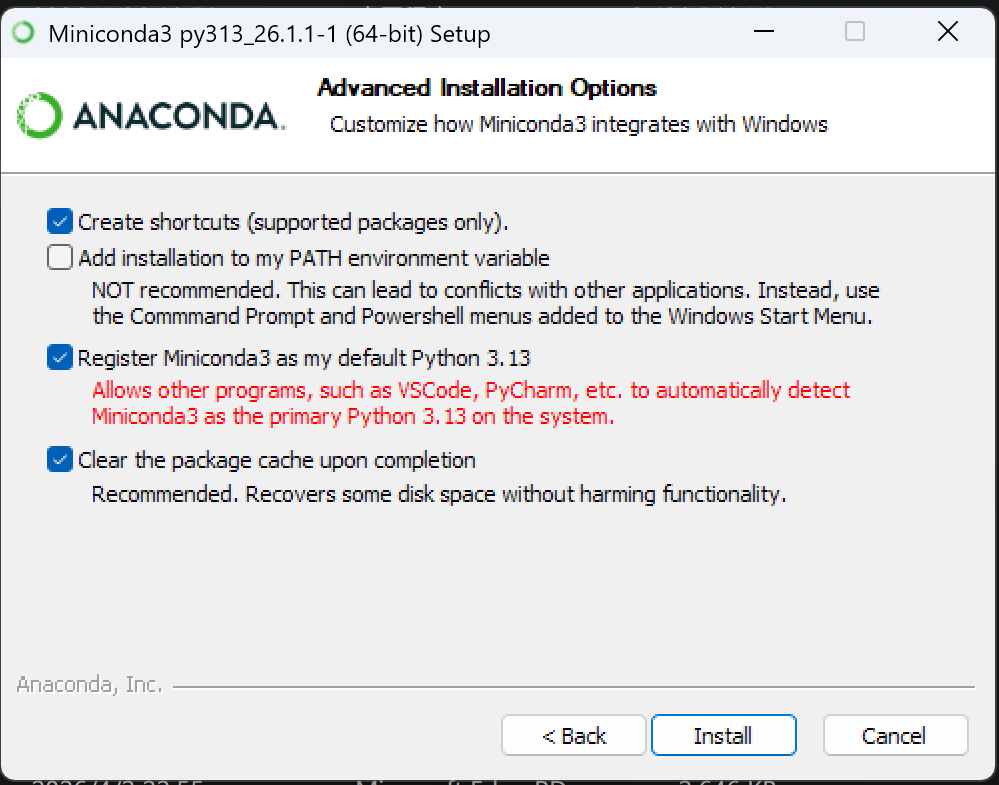Cancel the Miniconda3 setup
This screenshot has height=785, width=999.
[895, 735]
